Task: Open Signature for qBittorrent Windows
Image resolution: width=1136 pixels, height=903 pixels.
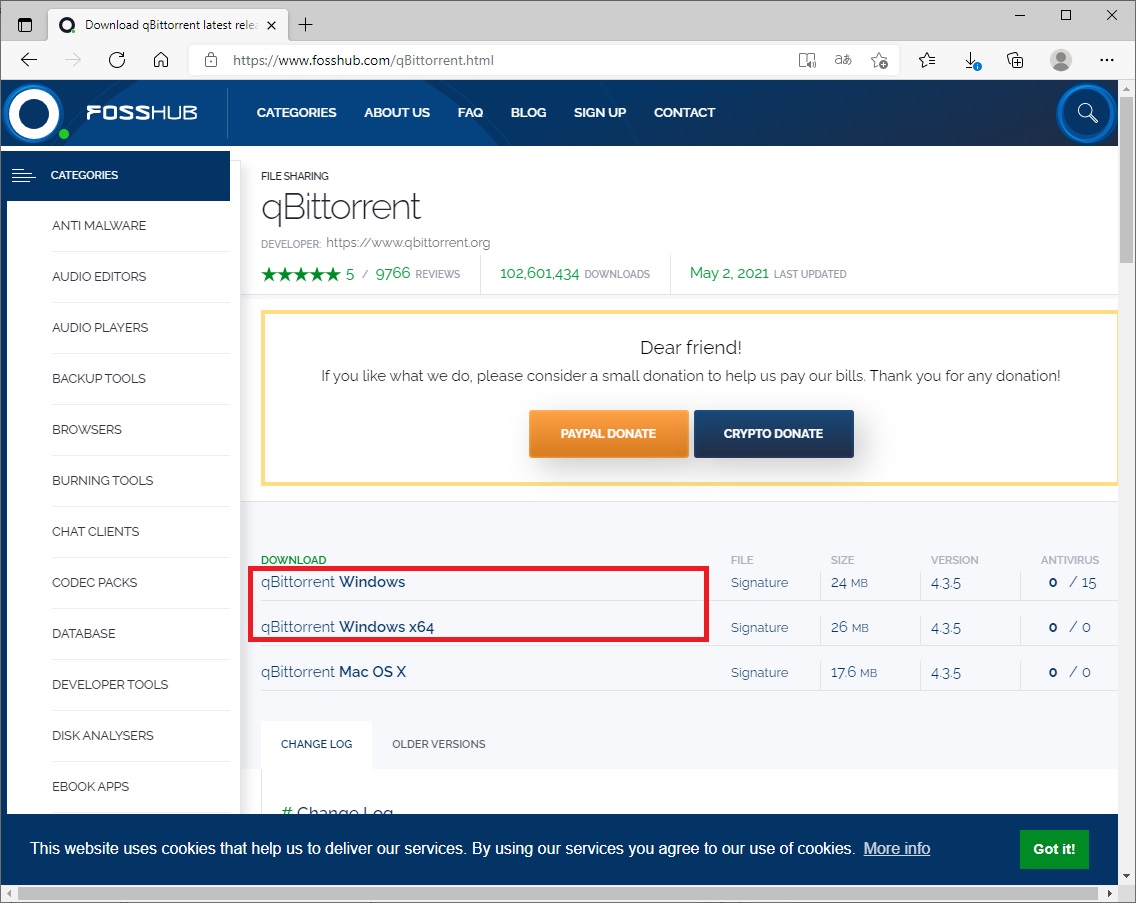Action: [x=759, y=583]
